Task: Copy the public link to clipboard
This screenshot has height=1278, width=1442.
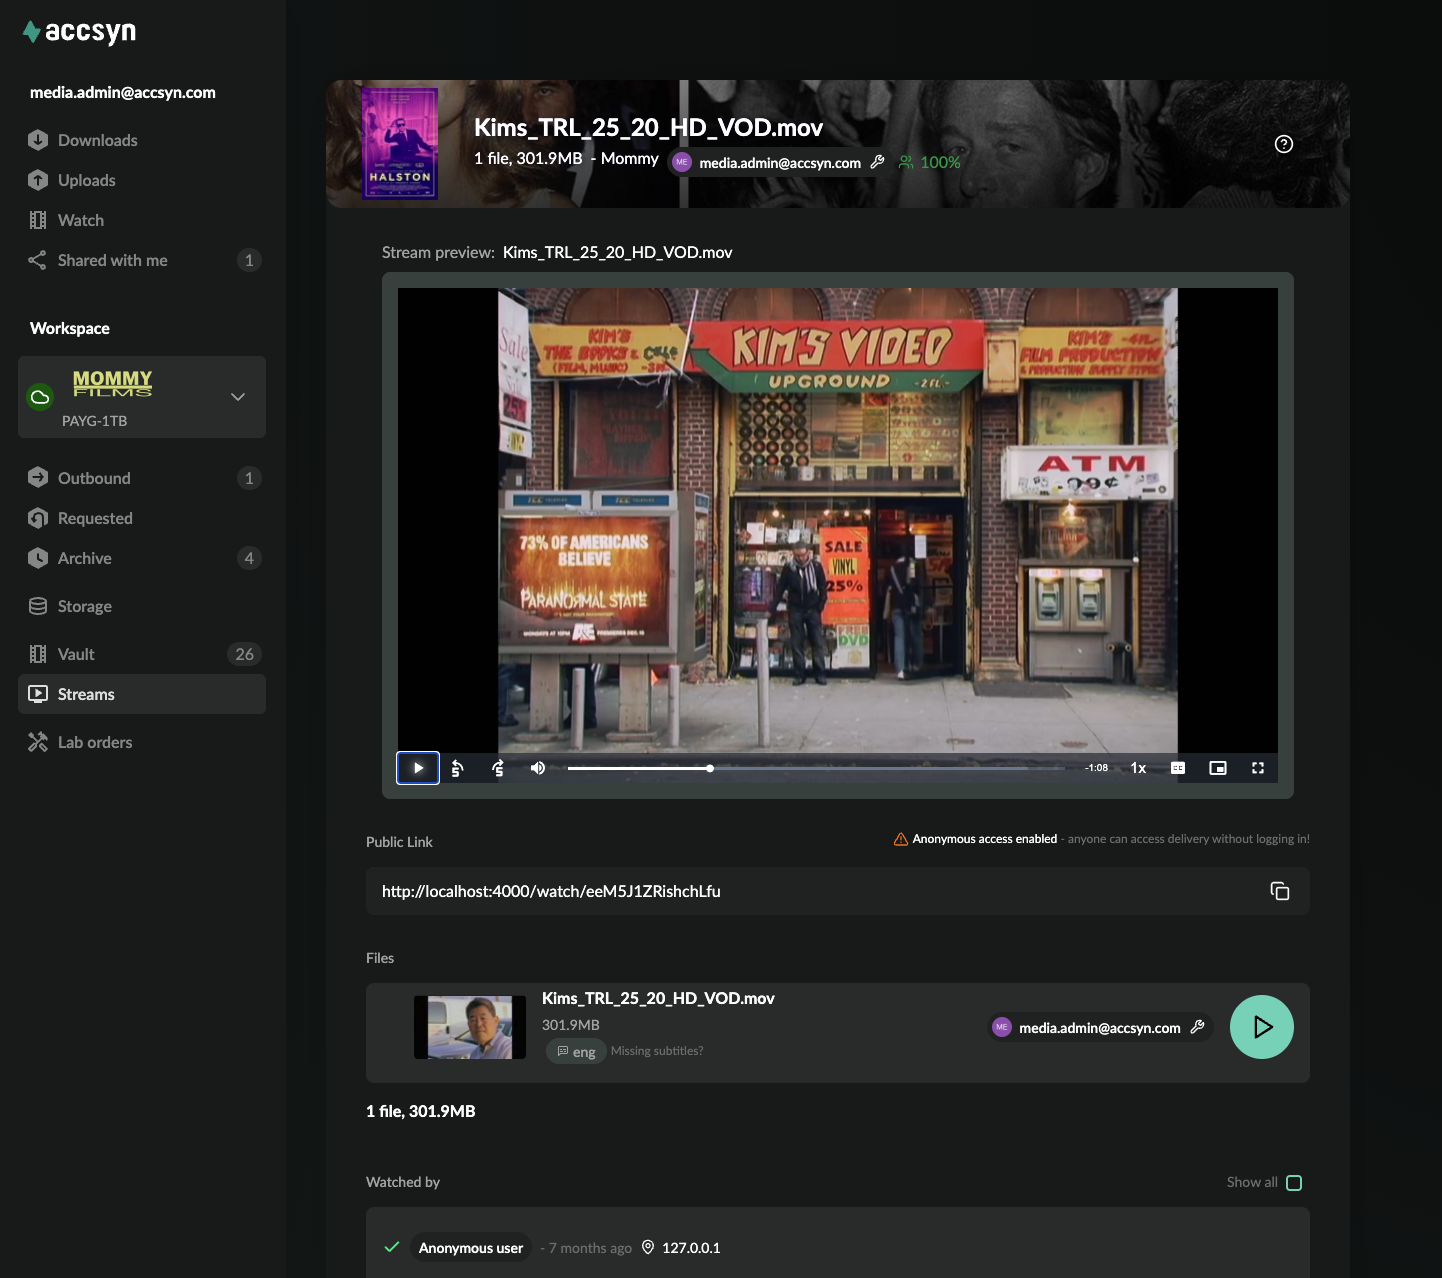Action: (x=1279, y=891)
